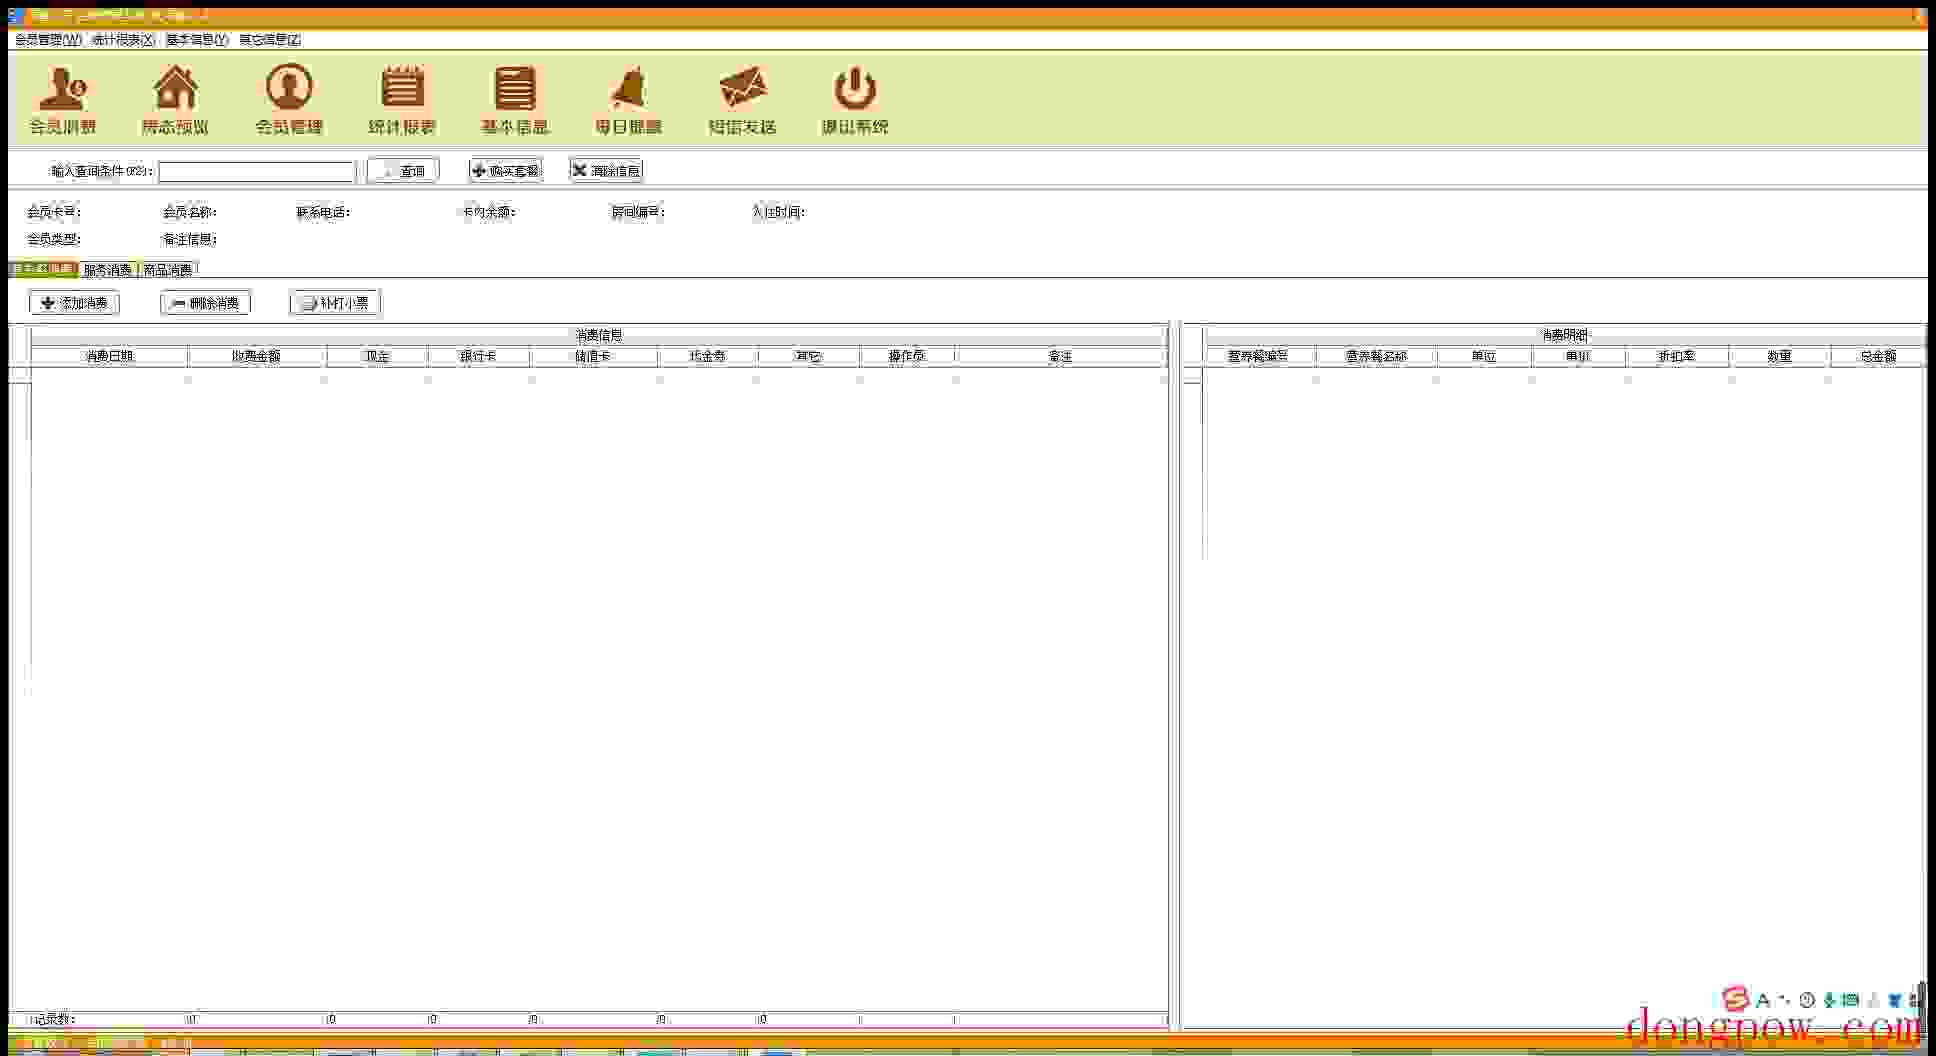Click 数量 column header

click(x=1779, y=356)
